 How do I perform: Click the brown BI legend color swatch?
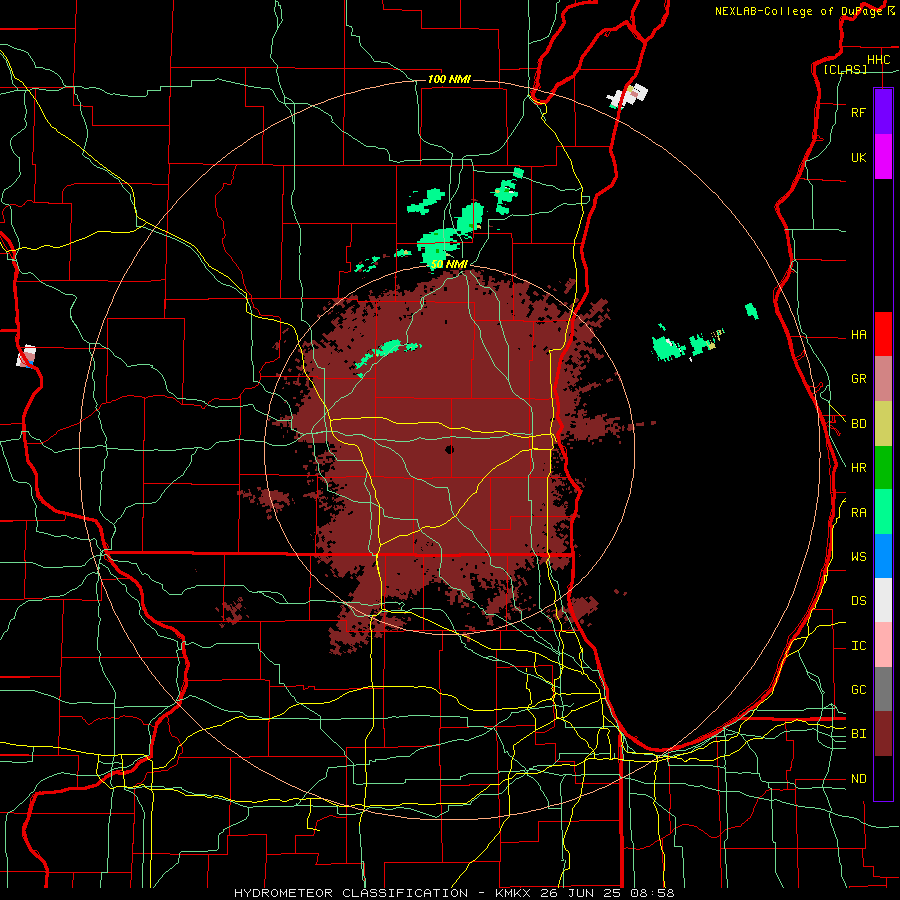pyautogui.click(x=883, y=734)
